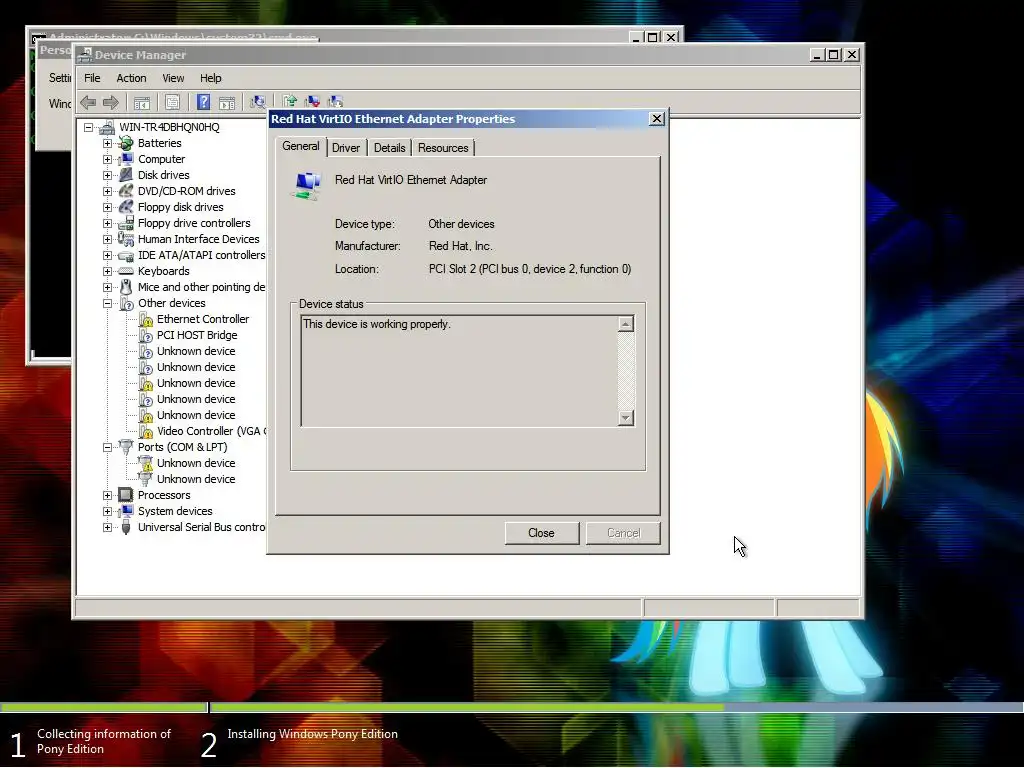
Task: Maximize the Device Manager window
Action: [834, 55]
